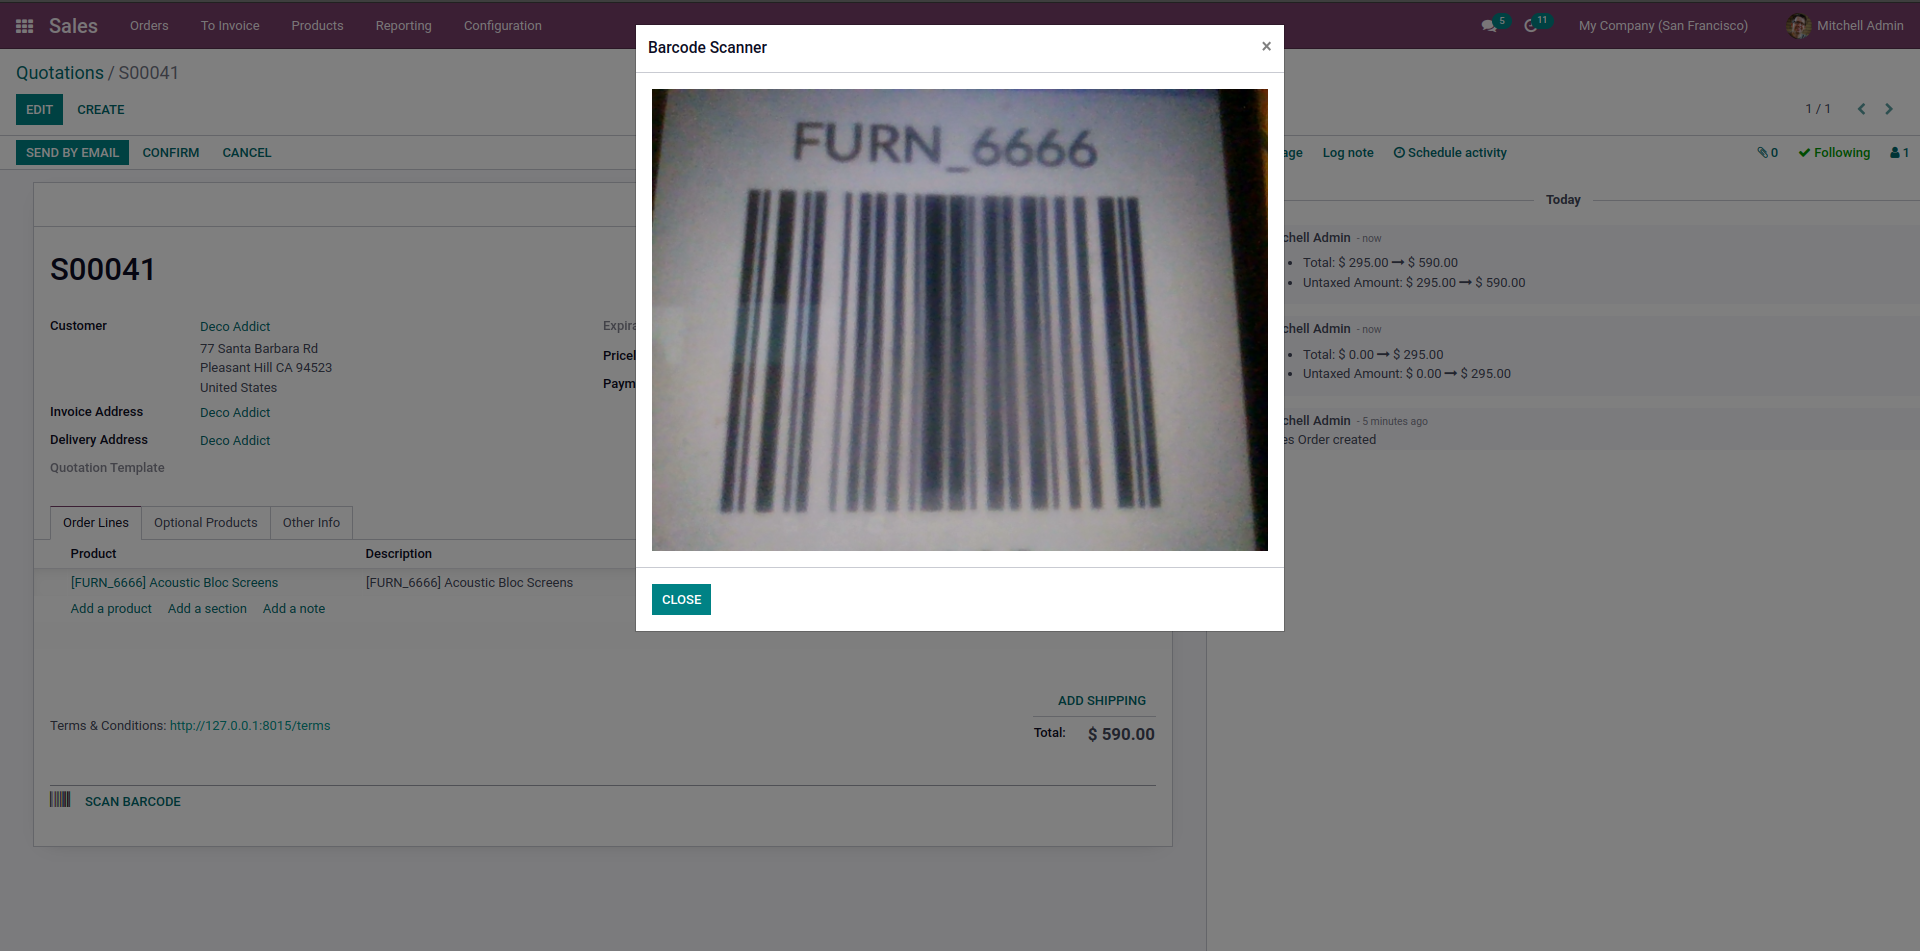Open the apps grid menu icon
This screenshot has width=1920, height=951.
(25, 26)
